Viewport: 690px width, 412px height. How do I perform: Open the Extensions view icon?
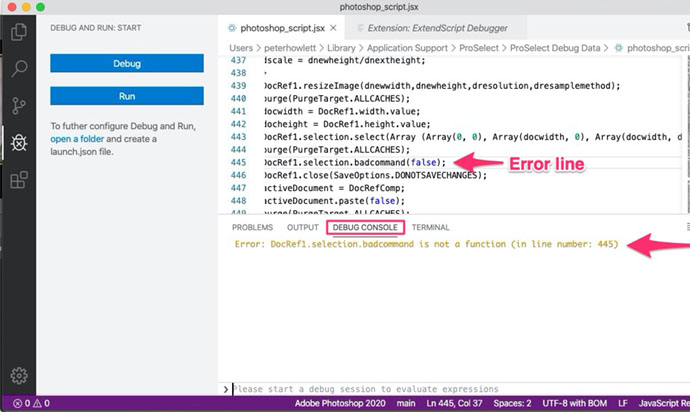coord(18,180)
